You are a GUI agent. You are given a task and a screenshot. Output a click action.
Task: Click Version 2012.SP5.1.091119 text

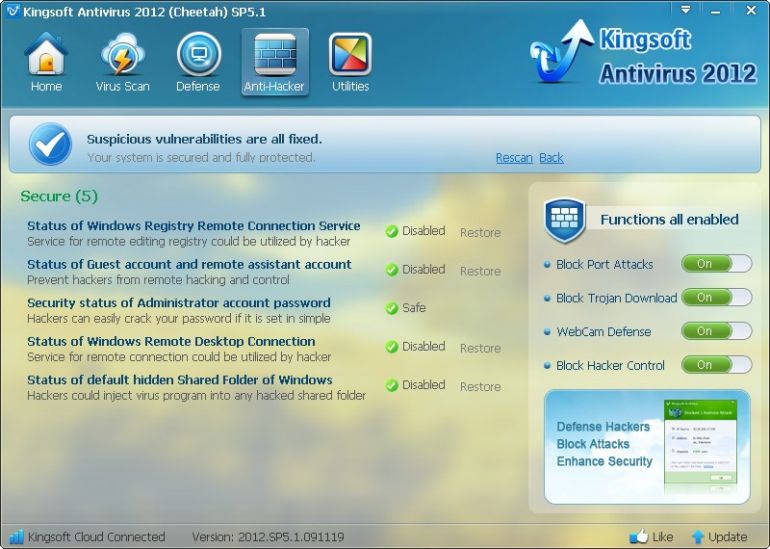(x=268, y=537)
